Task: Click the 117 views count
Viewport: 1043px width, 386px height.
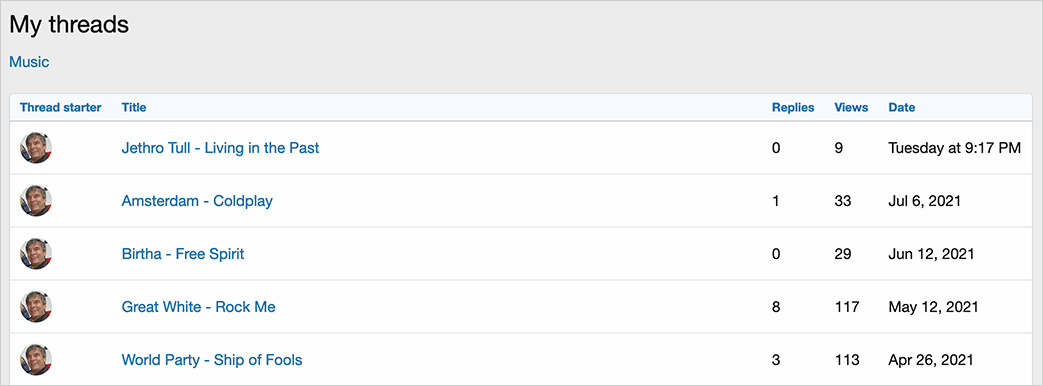Action: [847, 307]
